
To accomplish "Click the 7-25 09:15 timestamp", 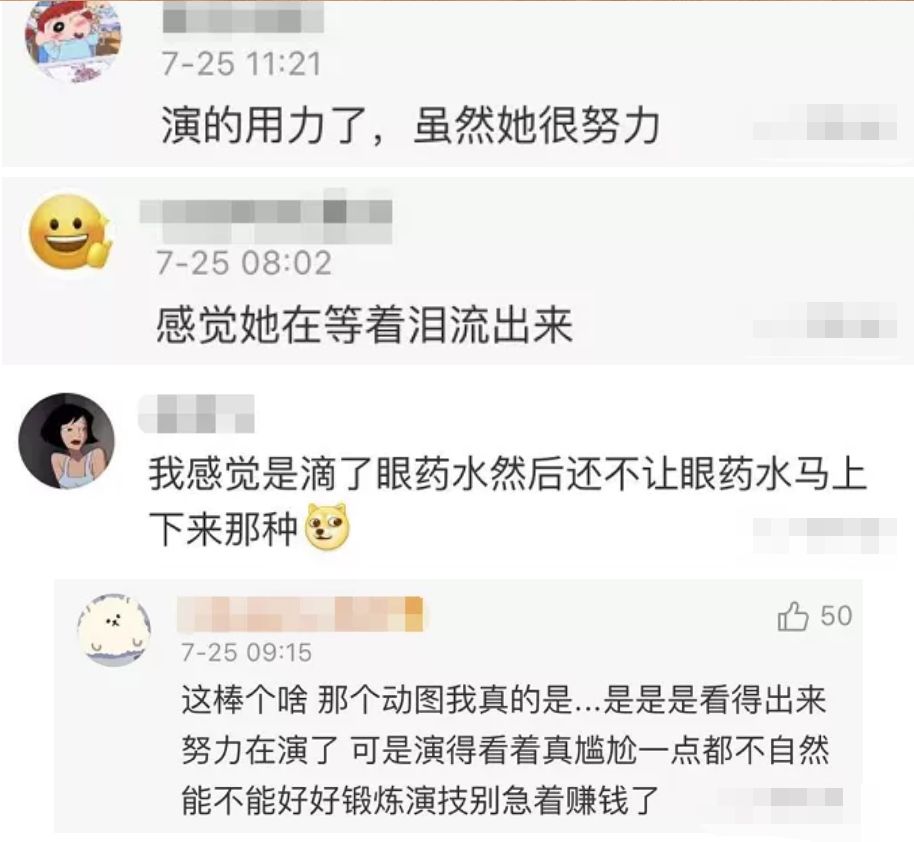I will tap(247, 652).
